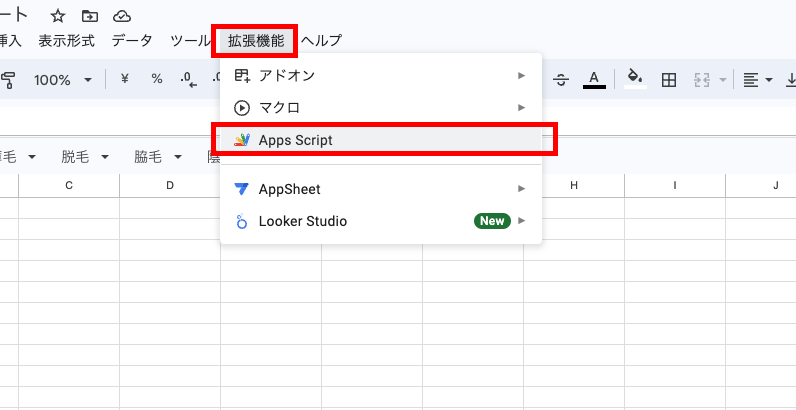796x410 pixels.
Task: Select column H header
Action: [574, 186]
